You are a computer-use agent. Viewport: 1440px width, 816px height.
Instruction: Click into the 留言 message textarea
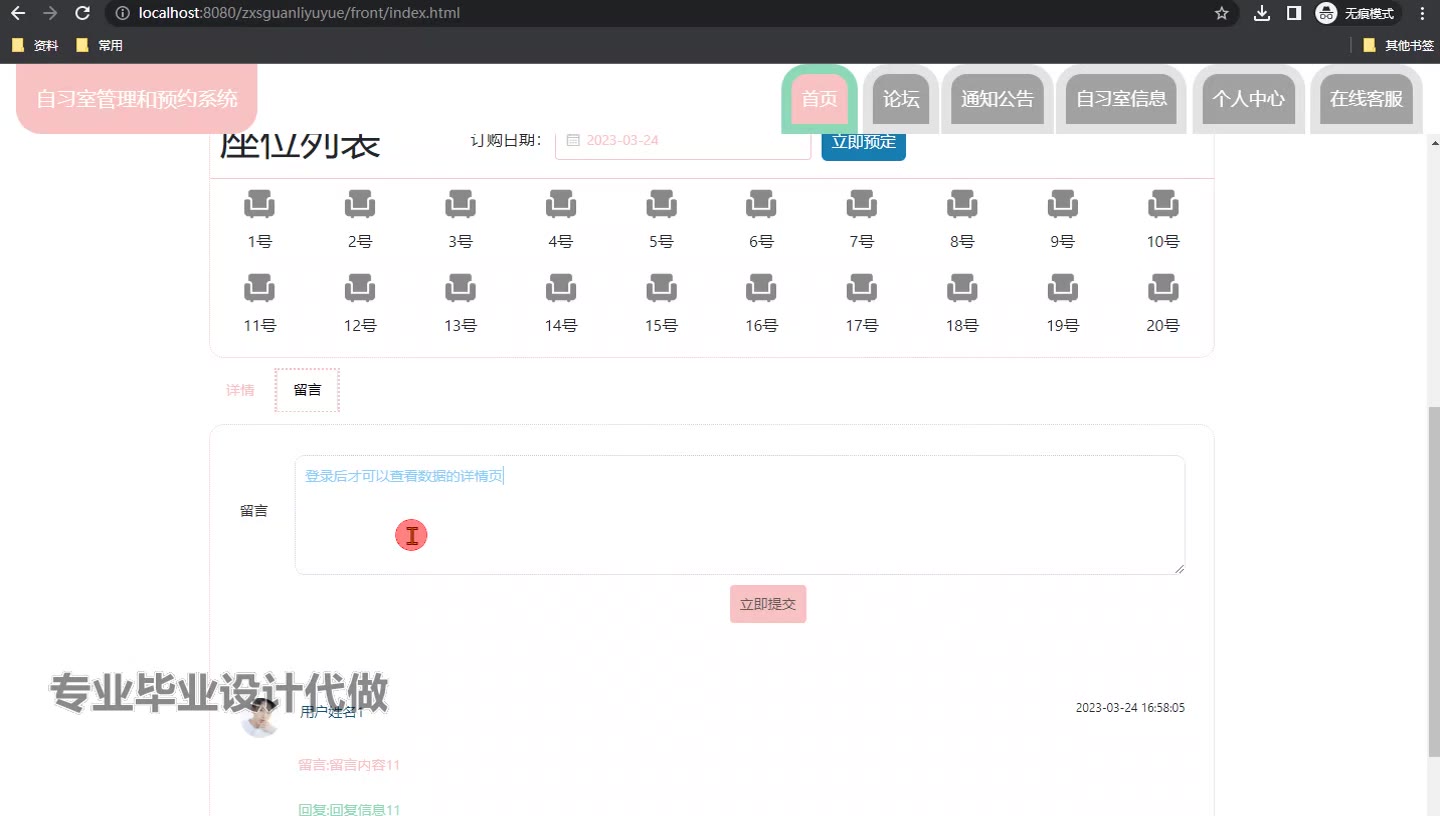(740, 515)
